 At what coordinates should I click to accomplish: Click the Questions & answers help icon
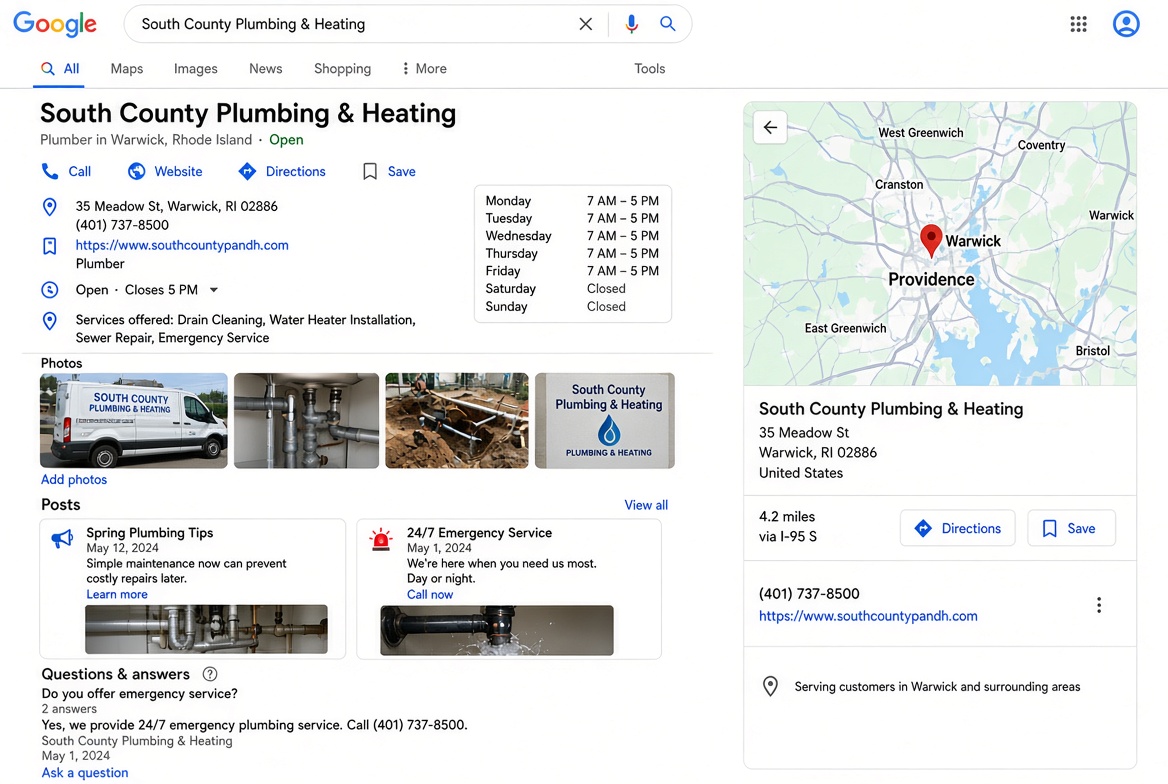click(x=210, y=674)
